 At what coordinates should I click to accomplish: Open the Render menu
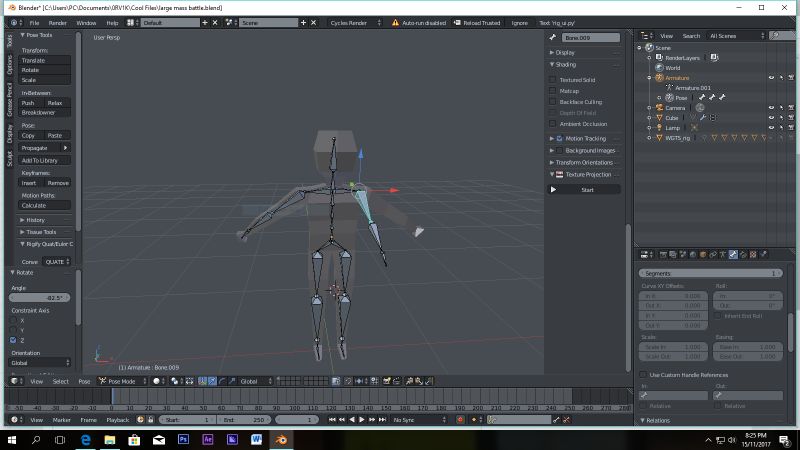[58, 22]
